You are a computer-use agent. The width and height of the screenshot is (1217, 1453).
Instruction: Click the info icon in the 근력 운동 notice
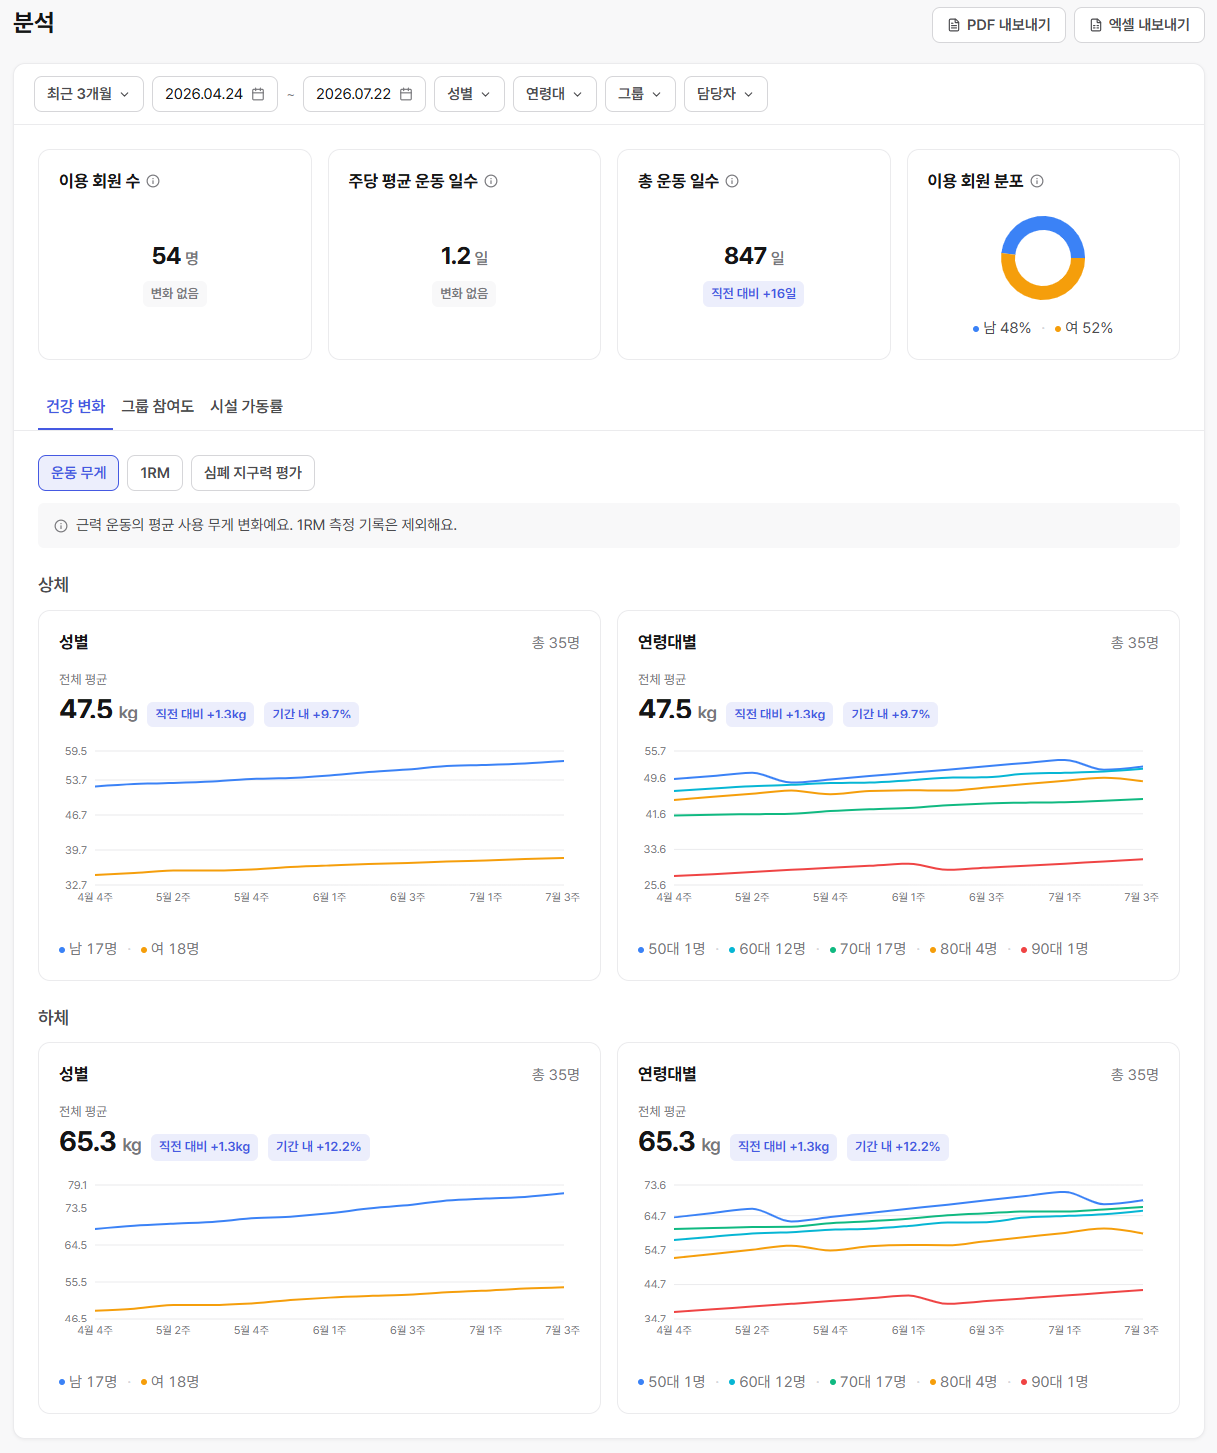[61, 526]
